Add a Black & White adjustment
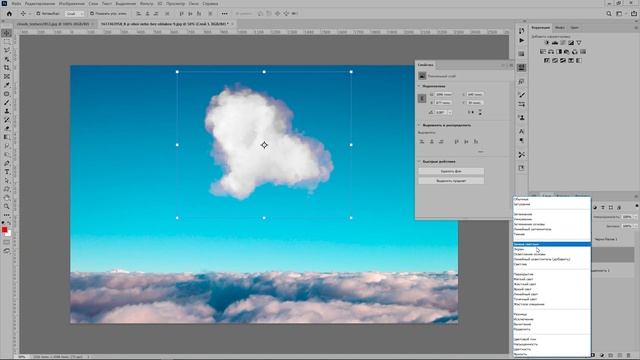 tap(559, 52)
